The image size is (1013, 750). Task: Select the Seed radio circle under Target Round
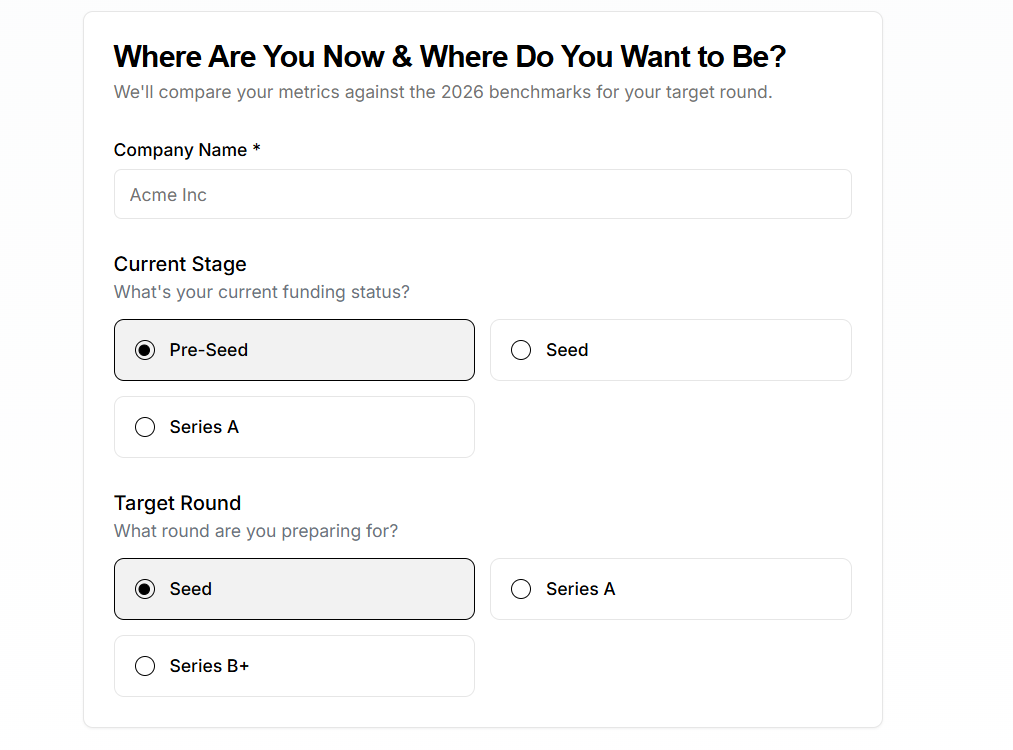[x=145, y=589]
